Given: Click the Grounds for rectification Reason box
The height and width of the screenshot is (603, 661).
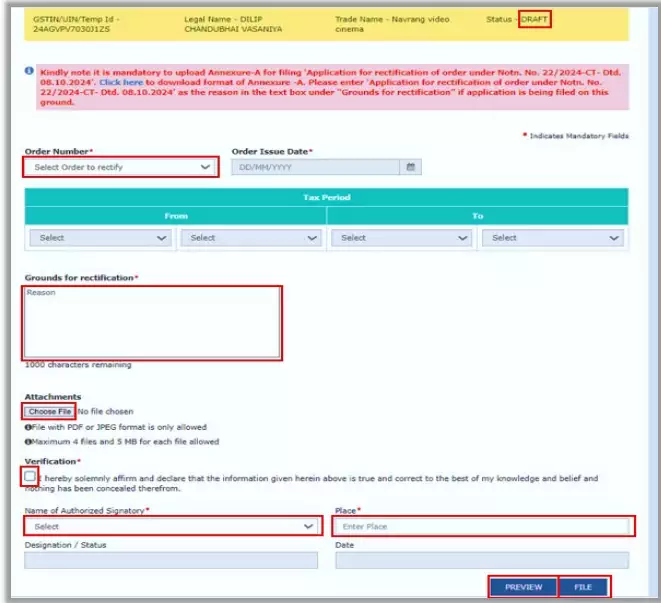Looking at the screenshot, I should pyautogui.click(x=152, y=323).
